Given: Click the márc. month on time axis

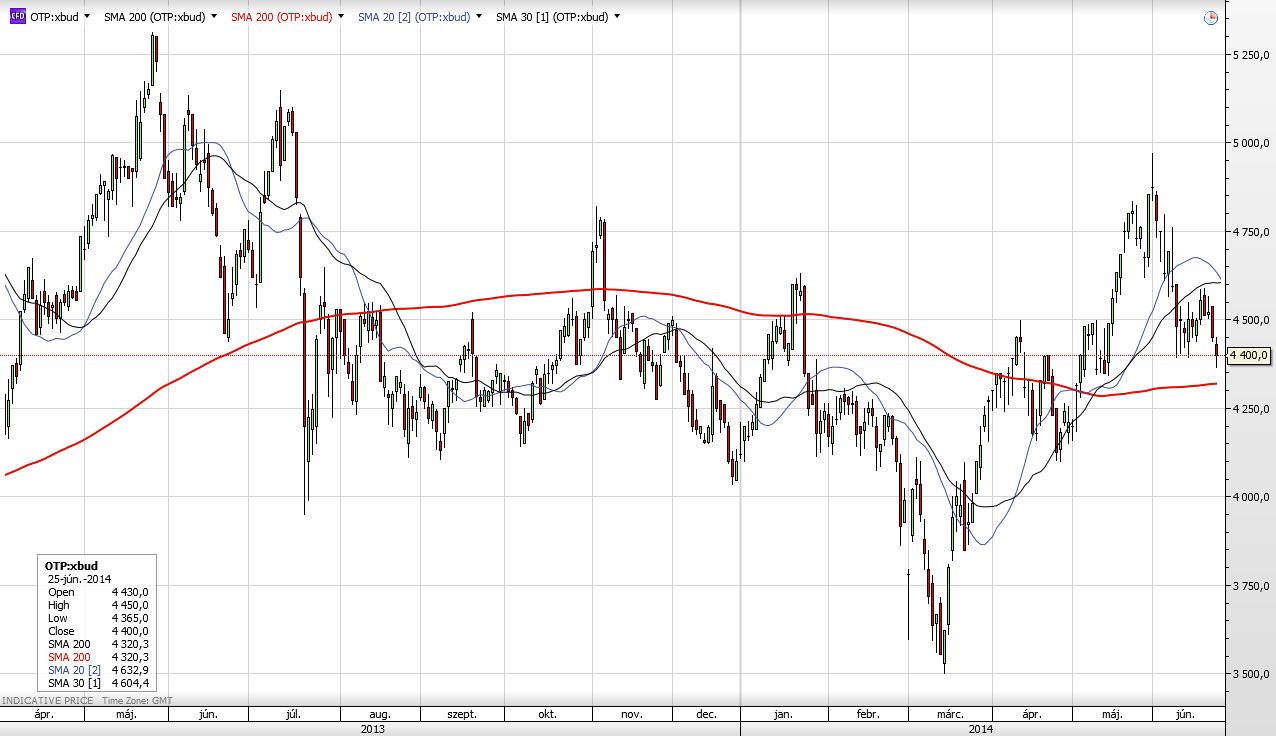Looking at the screenshot, I should [950, 715].
